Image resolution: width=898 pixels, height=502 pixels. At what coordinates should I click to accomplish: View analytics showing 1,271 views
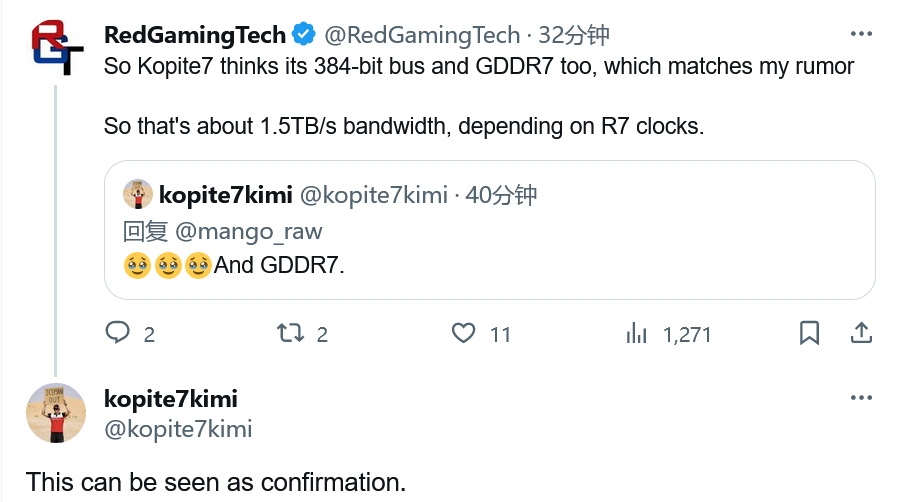(x=636, y=333)
